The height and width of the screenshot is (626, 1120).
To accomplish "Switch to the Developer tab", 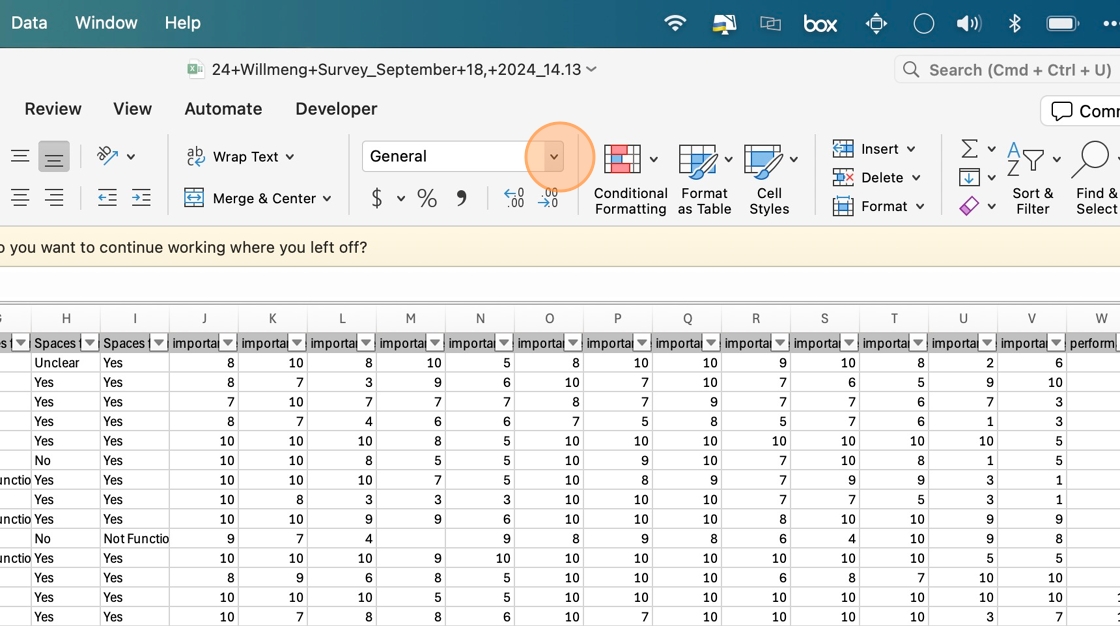I will coord(336,109).
